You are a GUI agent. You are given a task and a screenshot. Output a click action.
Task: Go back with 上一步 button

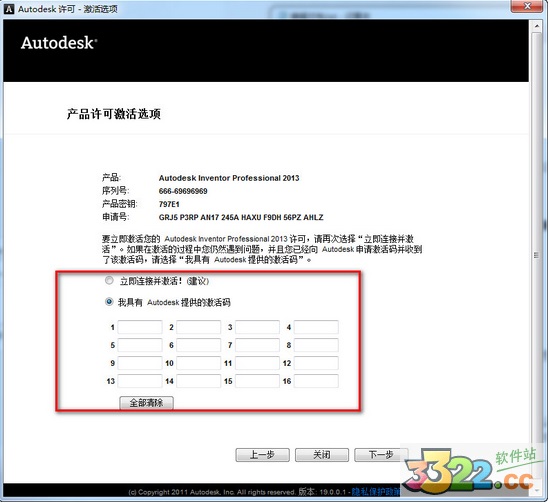click(262, 455)
